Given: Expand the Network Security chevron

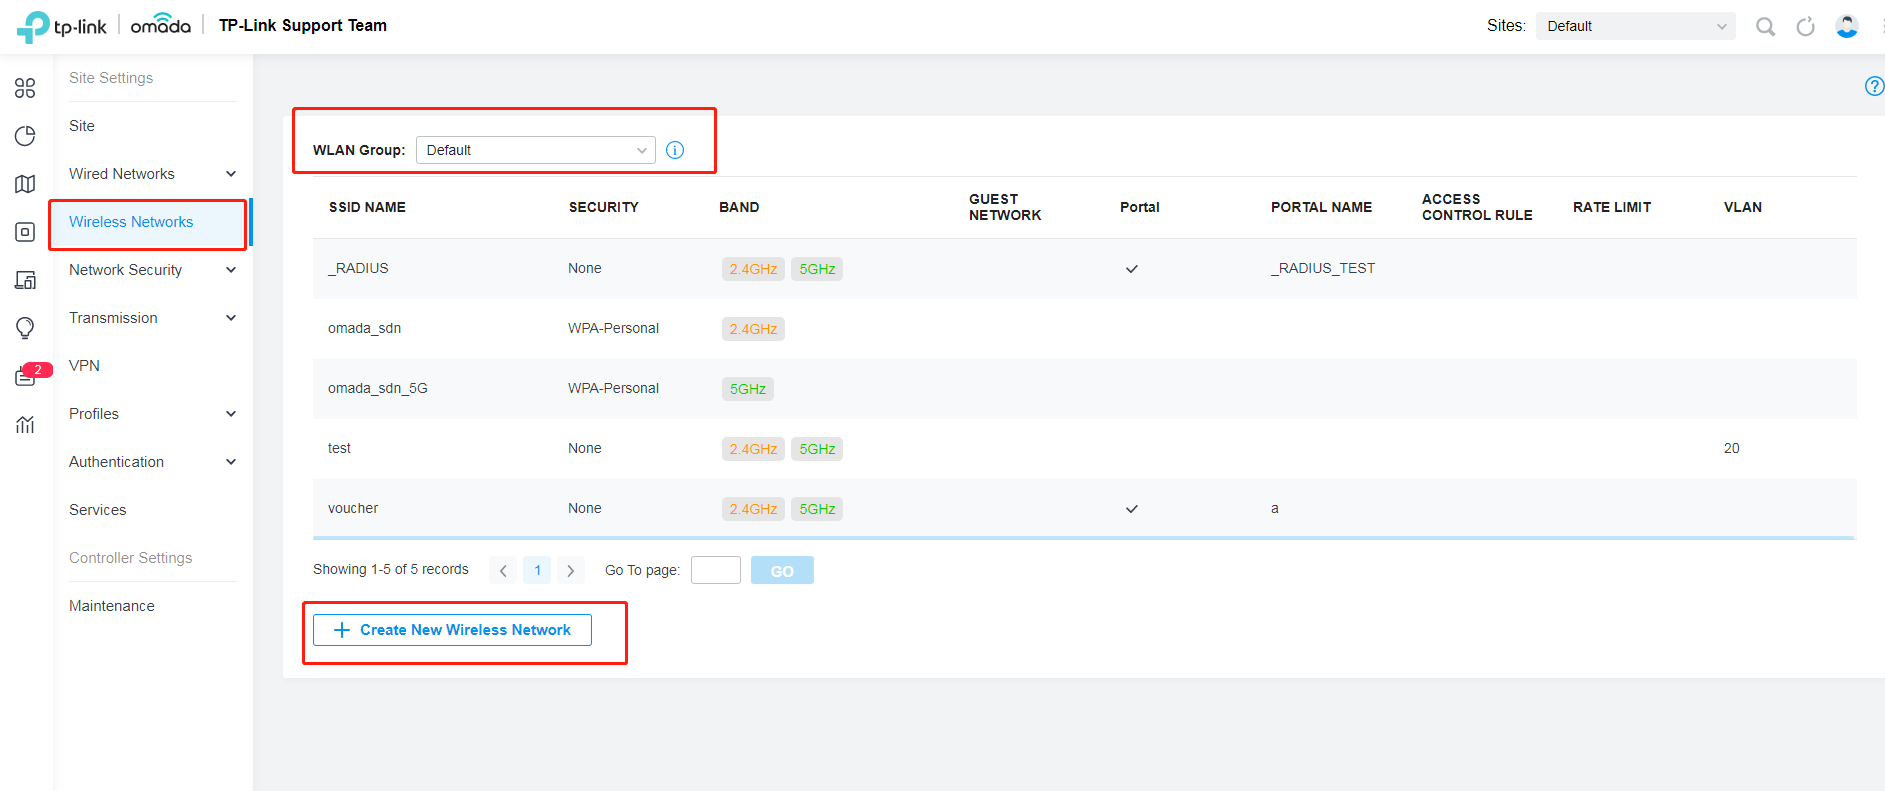Looking at the screenshot, I should (x=231, y=270).
